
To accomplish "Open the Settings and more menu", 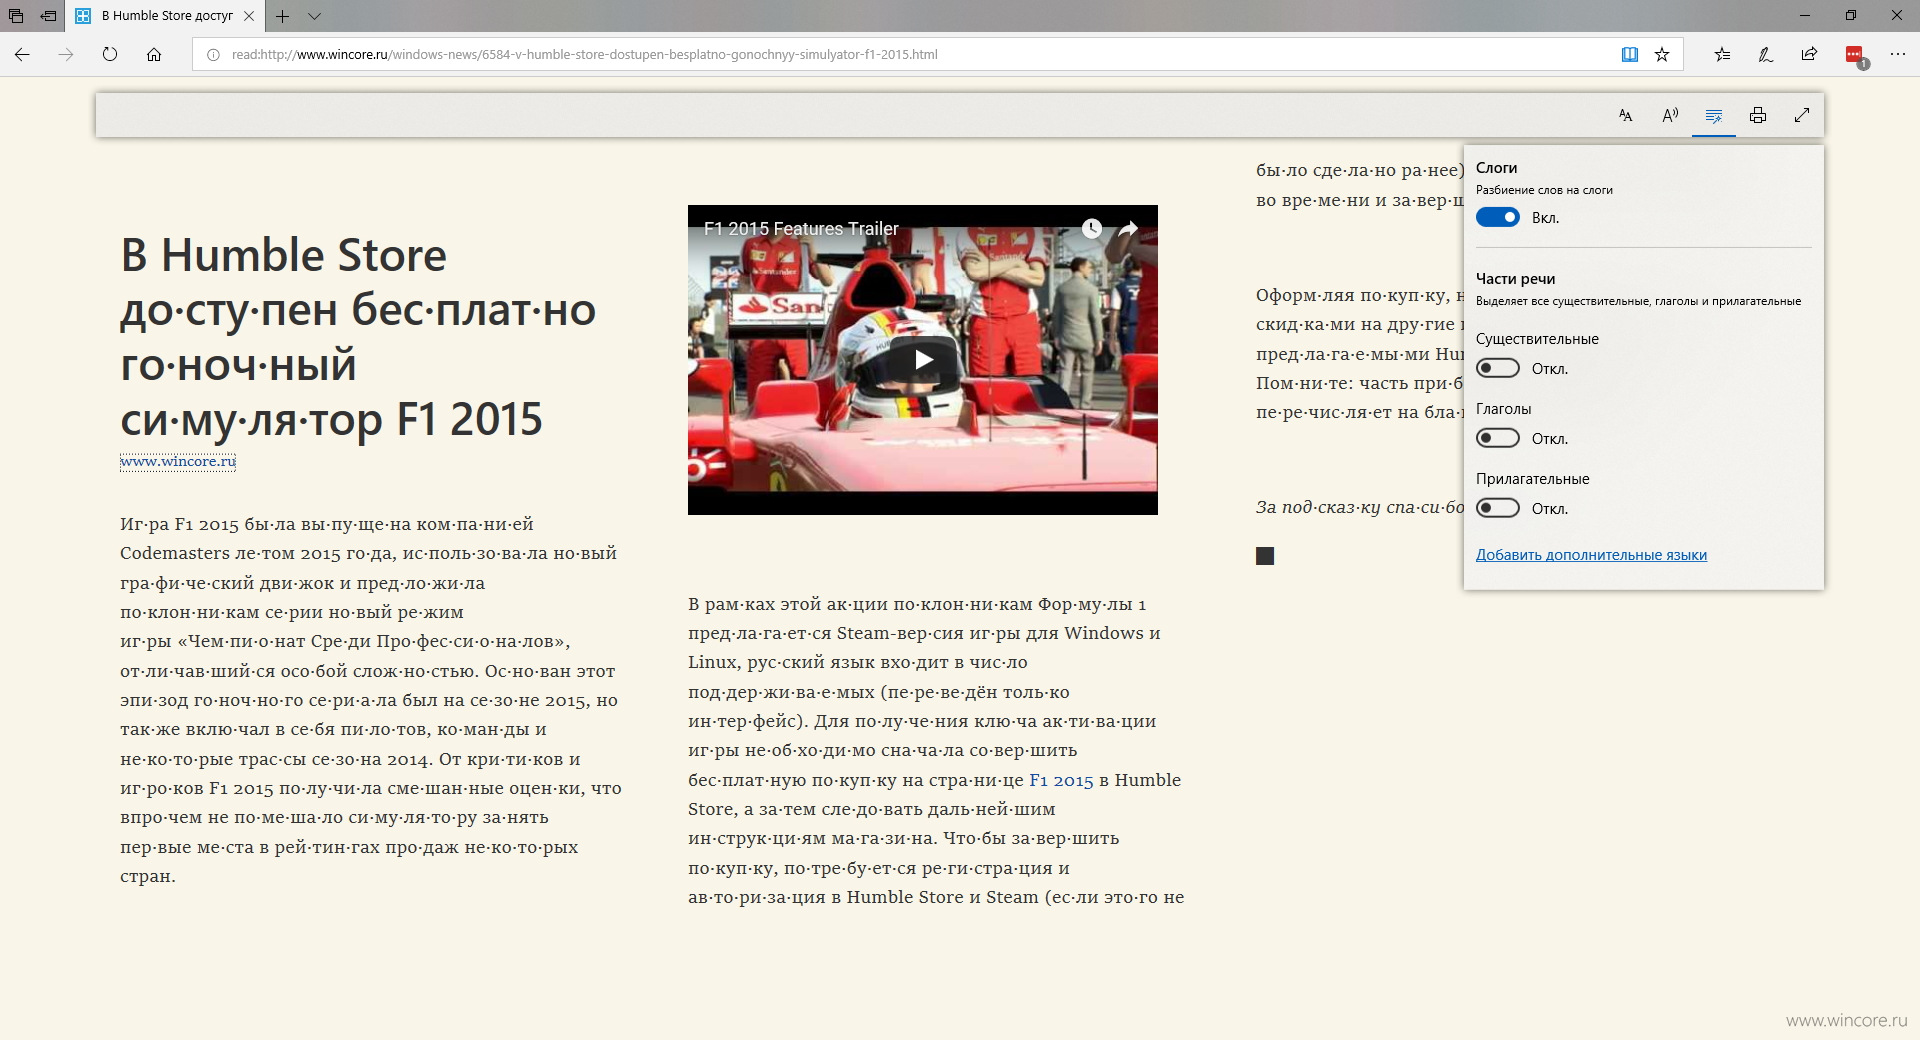I will 1898,55.
